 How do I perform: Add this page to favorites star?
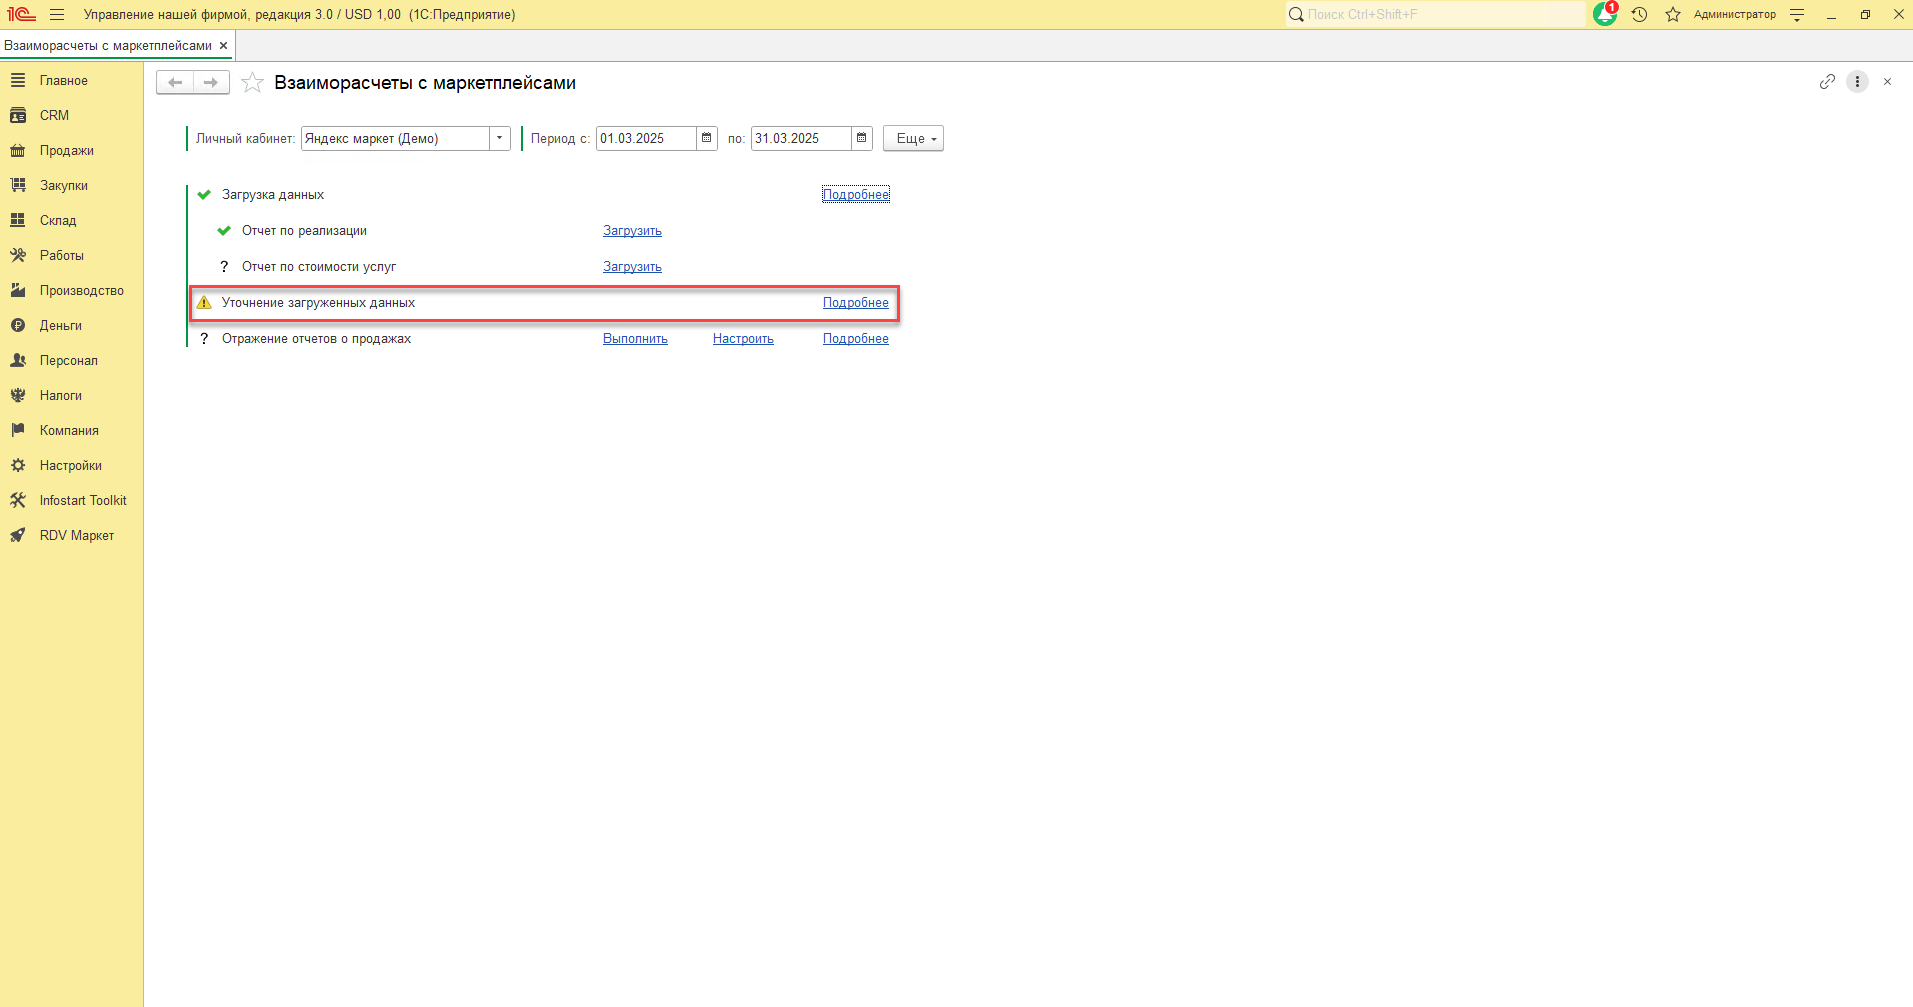coord(252,83)
